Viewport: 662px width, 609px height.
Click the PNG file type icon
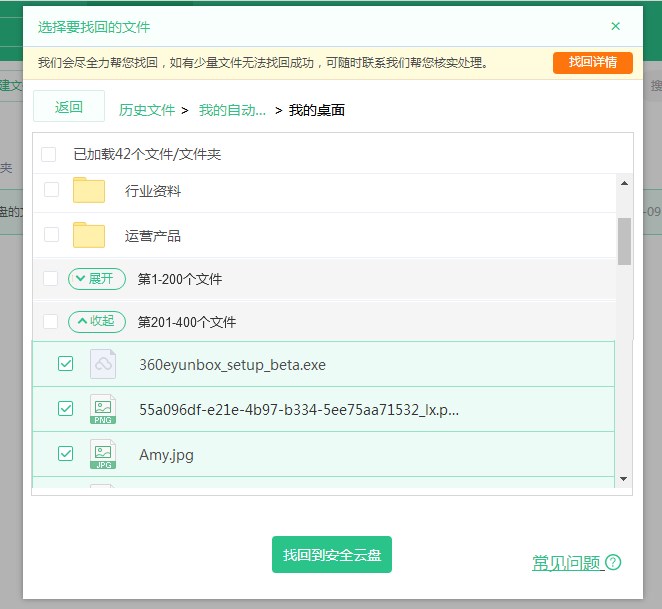103,409
